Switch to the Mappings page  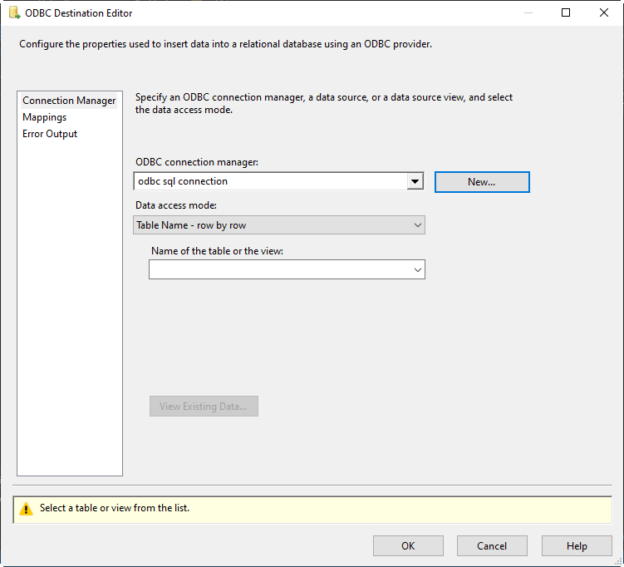coord(45,117)
